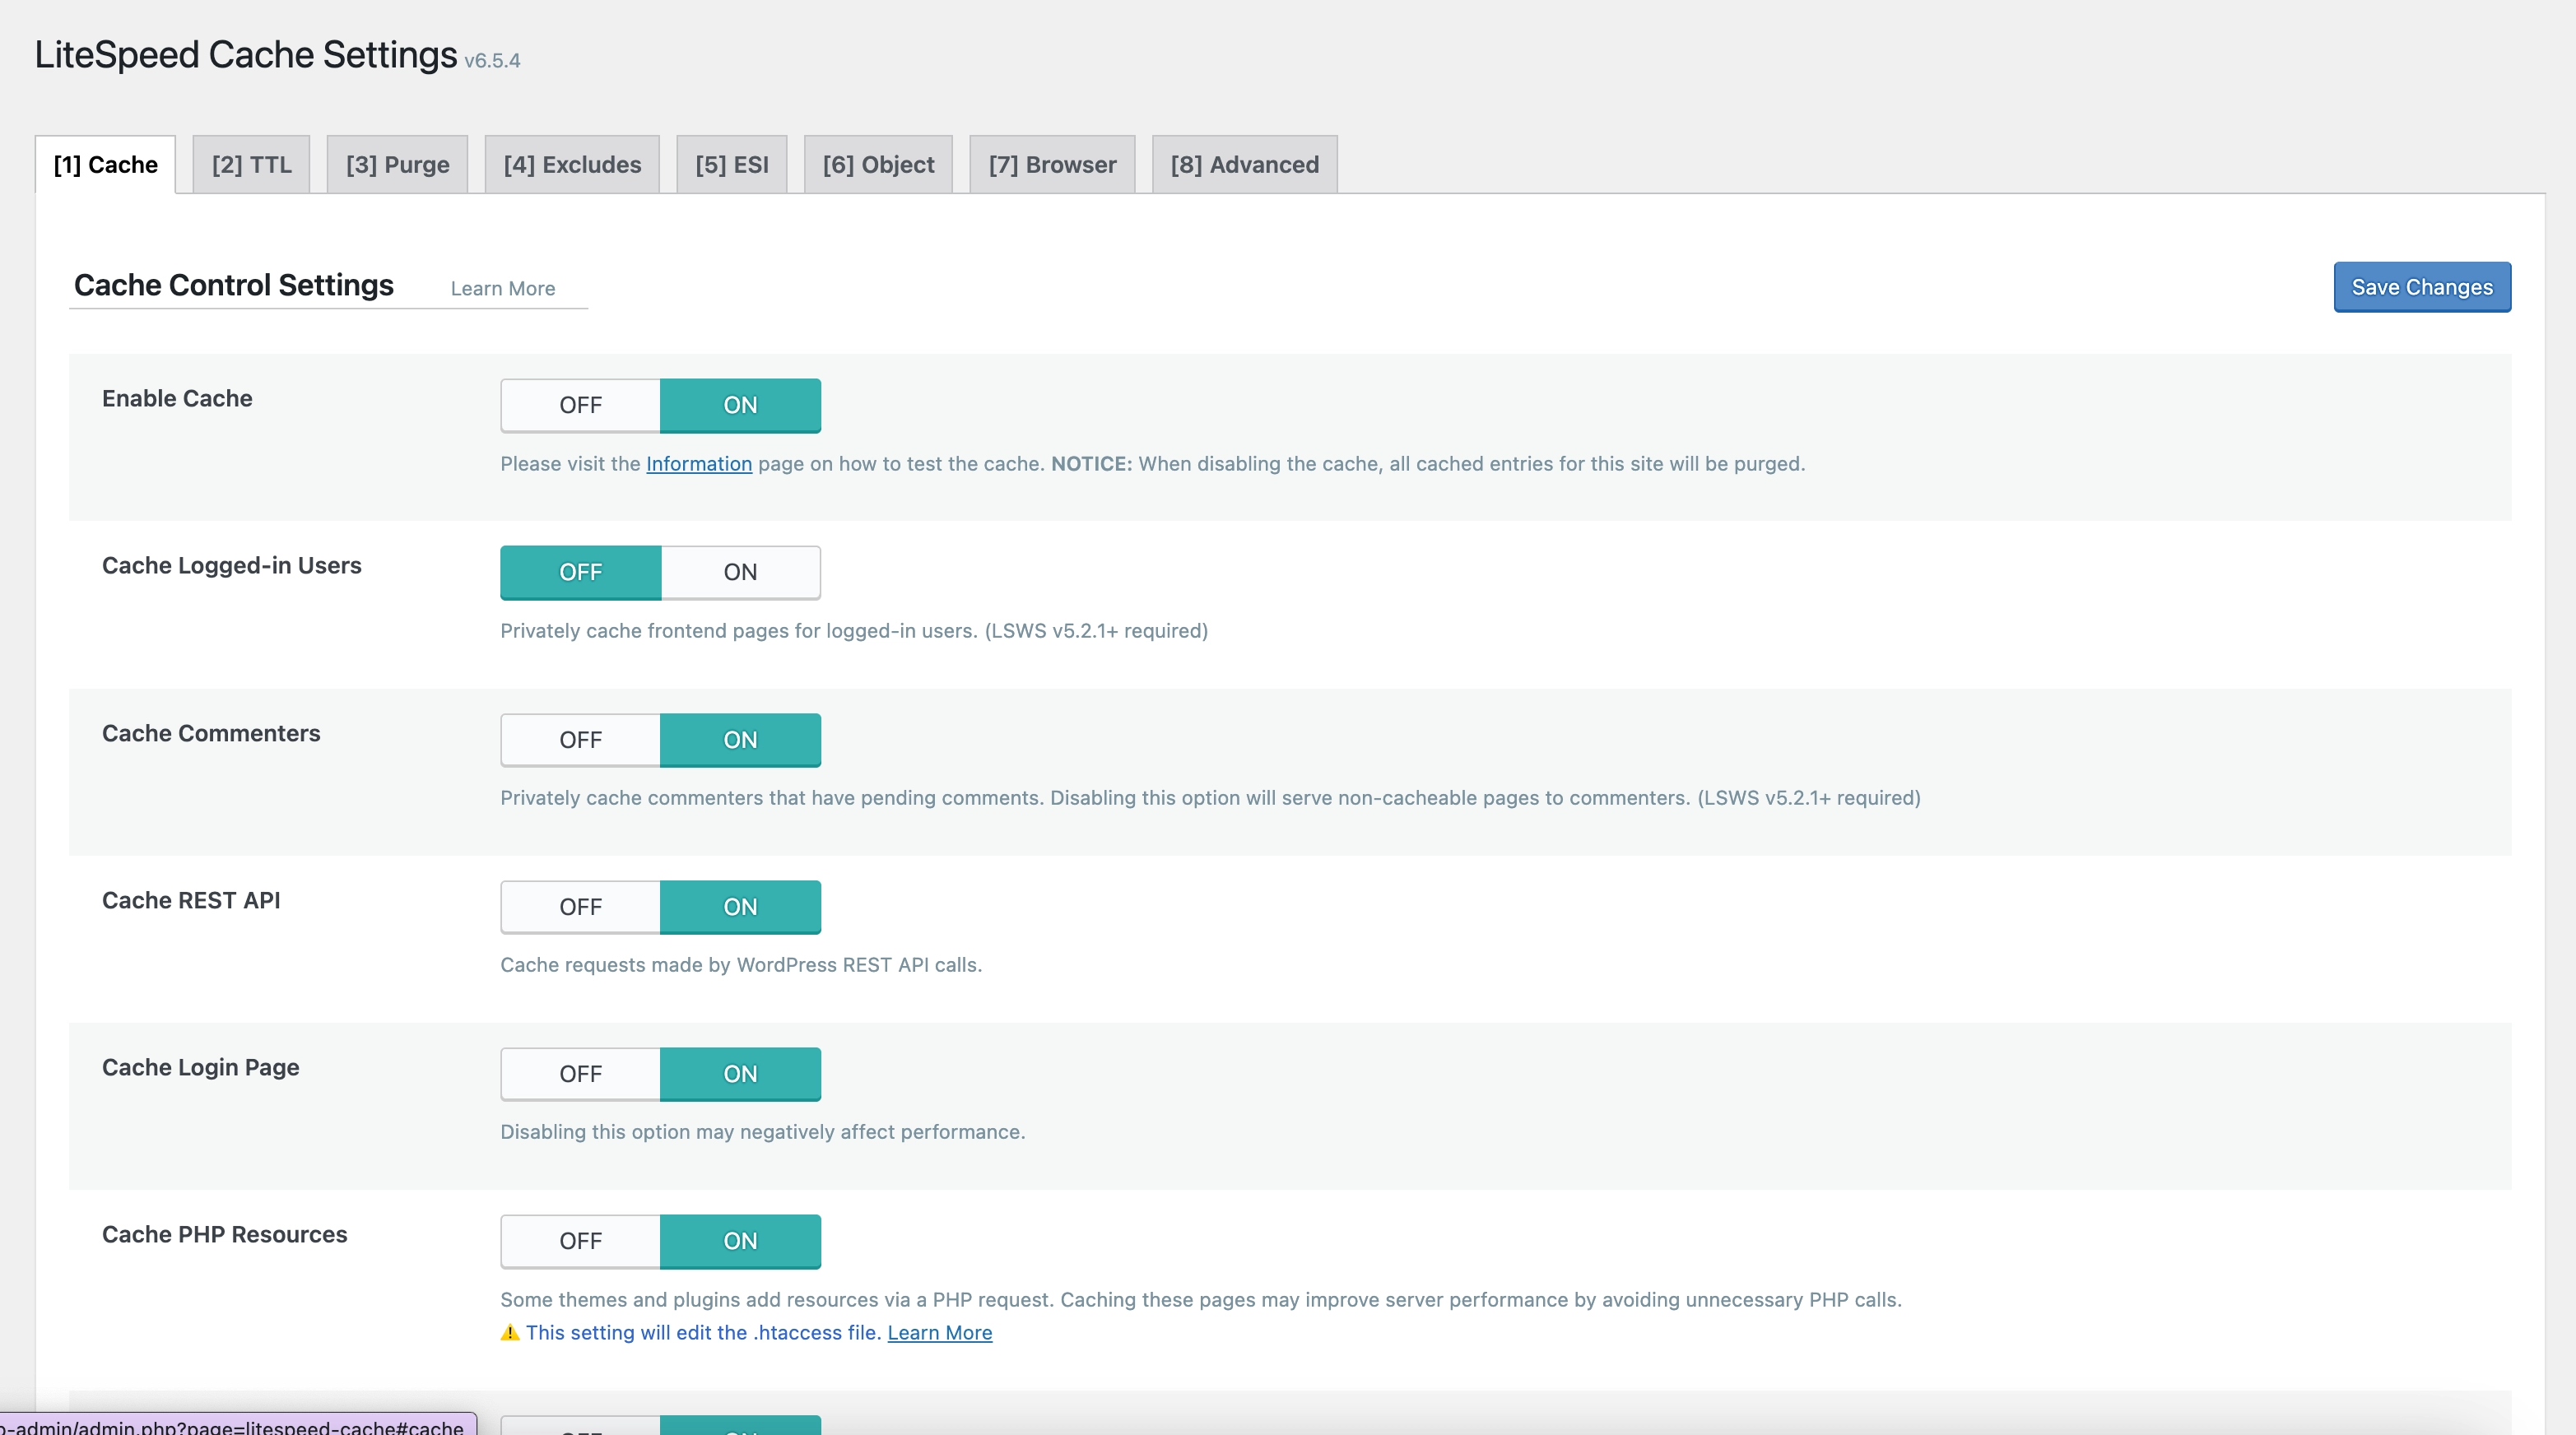
Task: Click the Enable Cache label
Action: pos(177,398)
